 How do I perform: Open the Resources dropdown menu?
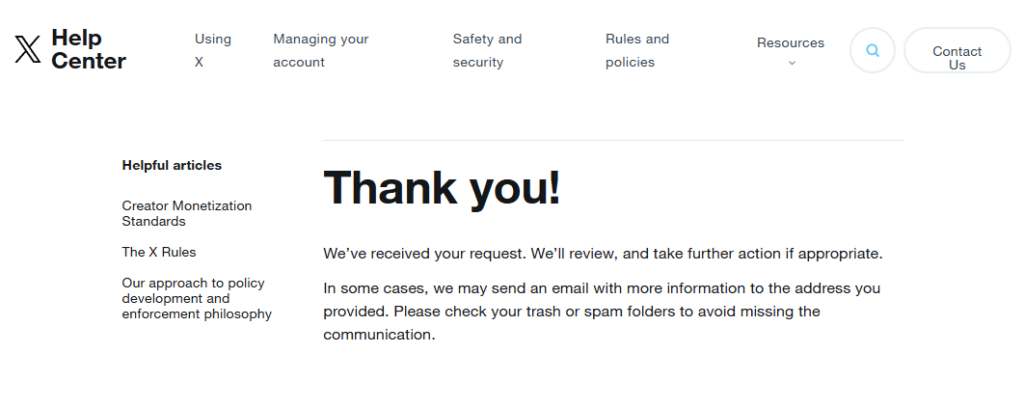click(790, 43)
